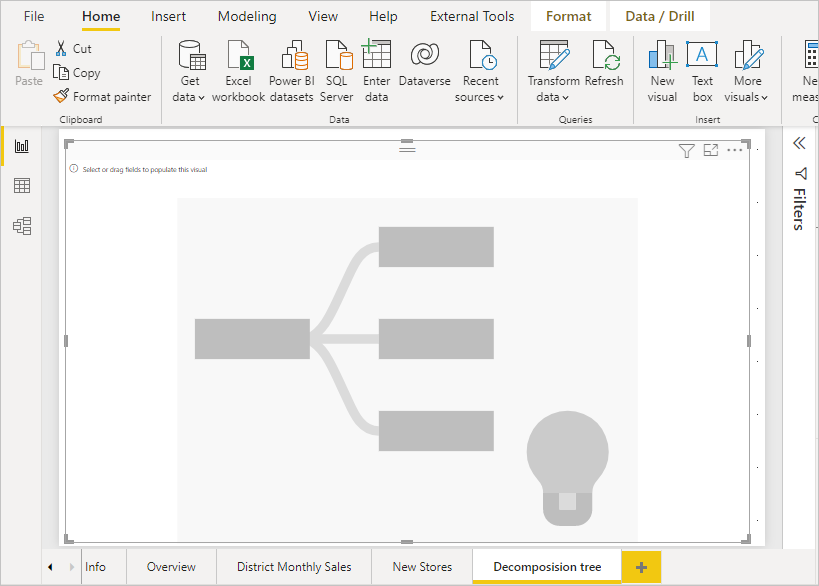The height and width of the screenshot is (586, 819).
Task: Refresh the data queries
Action: pyautogui.click(x=604, y=64)
